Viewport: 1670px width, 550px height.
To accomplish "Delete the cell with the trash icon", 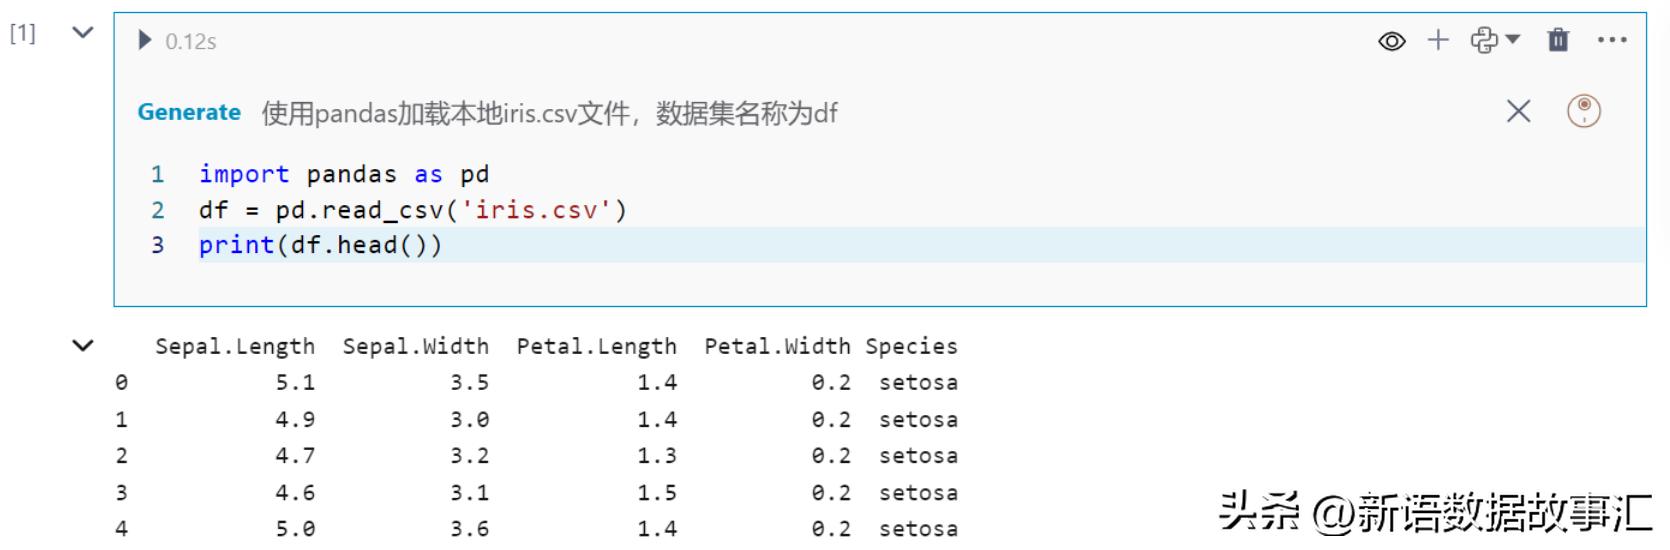I will pos(1558,40).
